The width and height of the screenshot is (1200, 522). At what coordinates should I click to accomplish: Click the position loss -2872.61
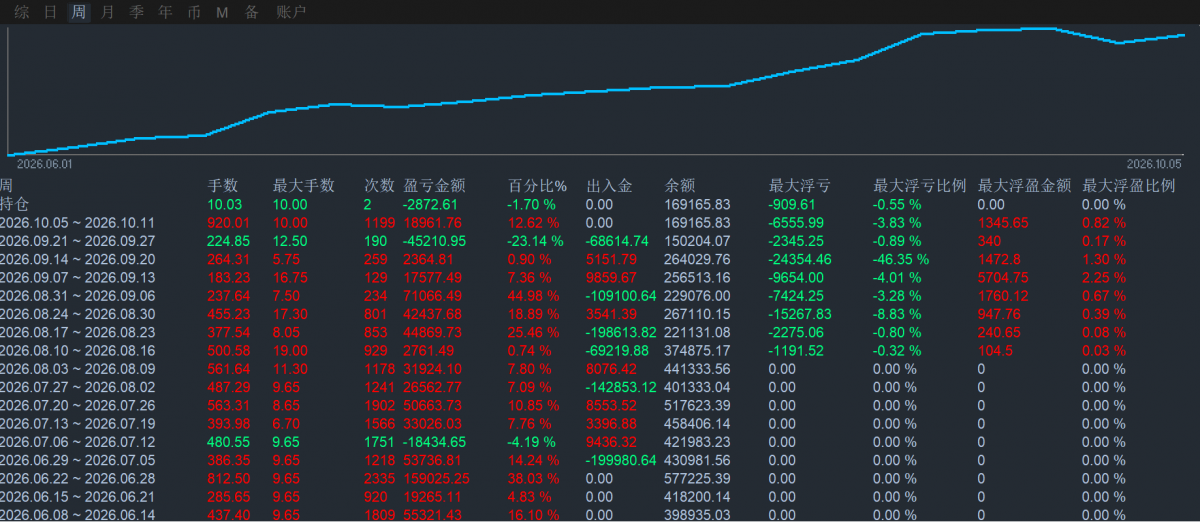pyautogui.click(x=431, y=204)
